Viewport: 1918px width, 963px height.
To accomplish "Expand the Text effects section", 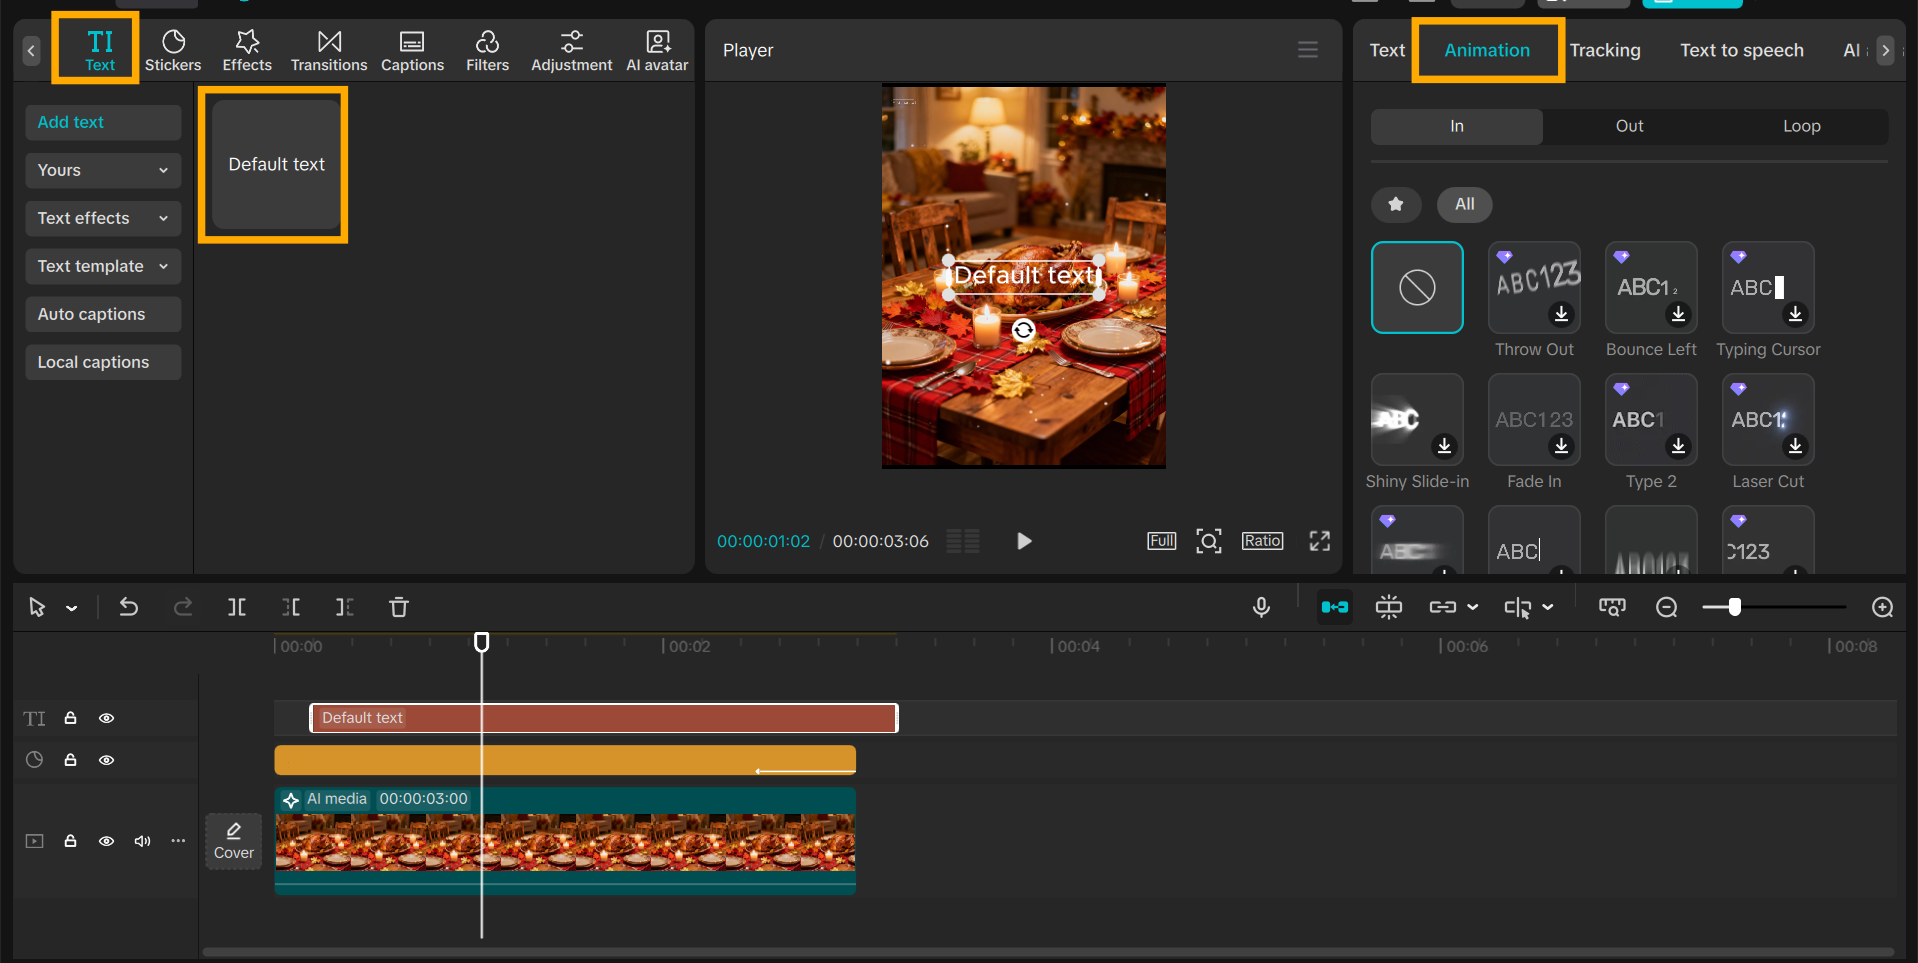I will 102,218.
